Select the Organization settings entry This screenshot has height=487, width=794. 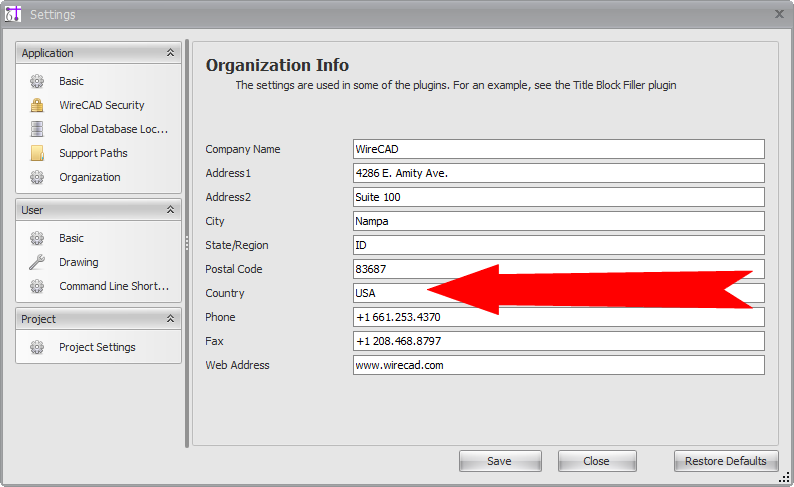coord(90,177)
